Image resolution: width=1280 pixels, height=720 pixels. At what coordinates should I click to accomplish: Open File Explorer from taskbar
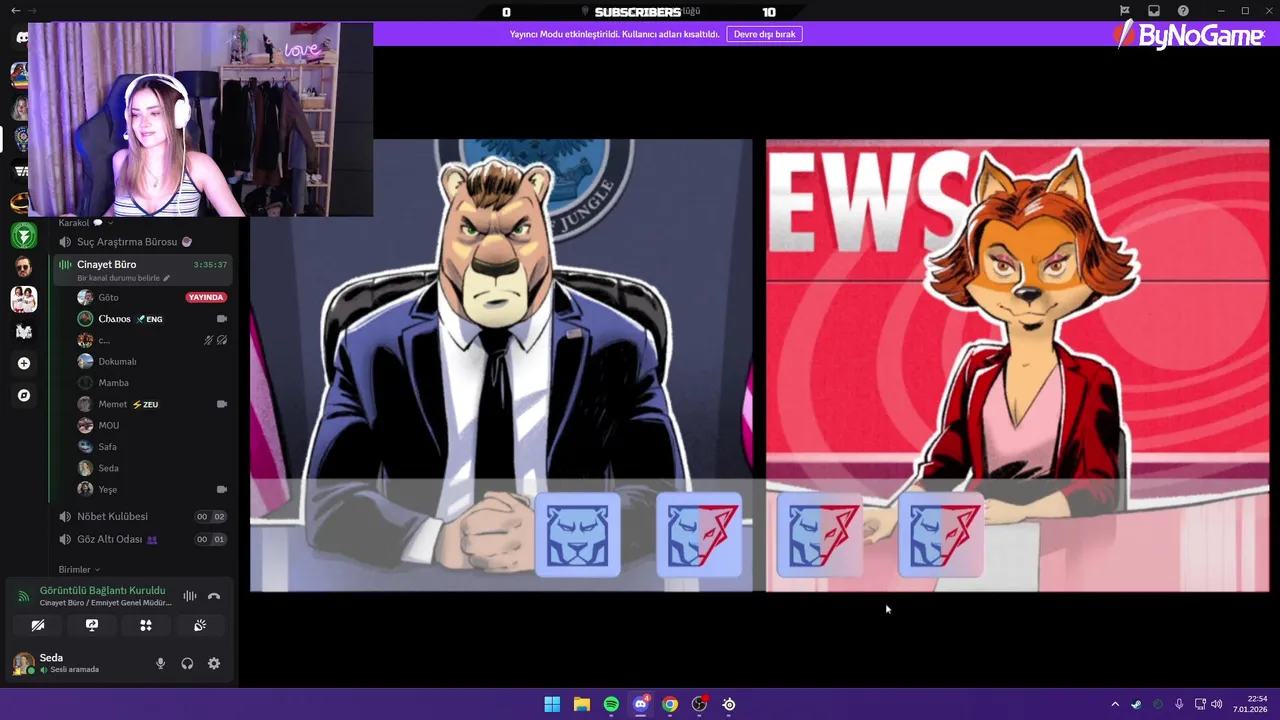coord(581,704)
